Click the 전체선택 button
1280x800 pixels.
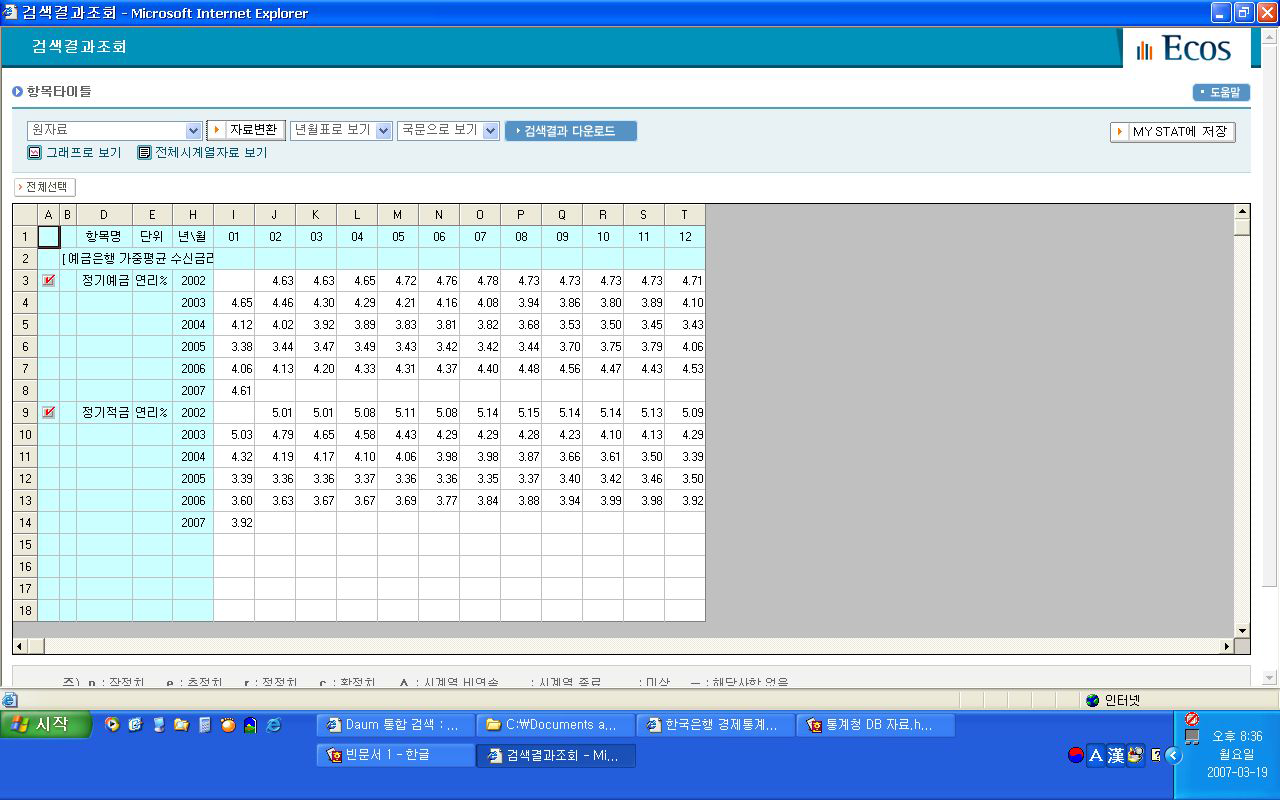click(45, 187)
